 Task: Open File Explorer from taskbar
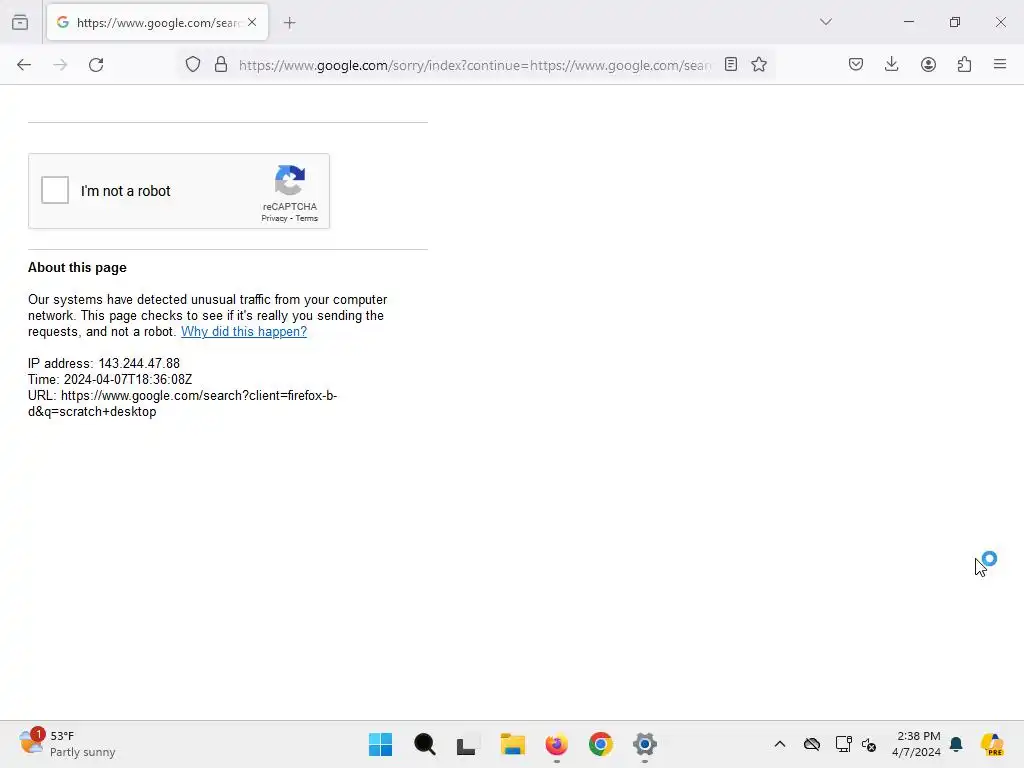513,744
